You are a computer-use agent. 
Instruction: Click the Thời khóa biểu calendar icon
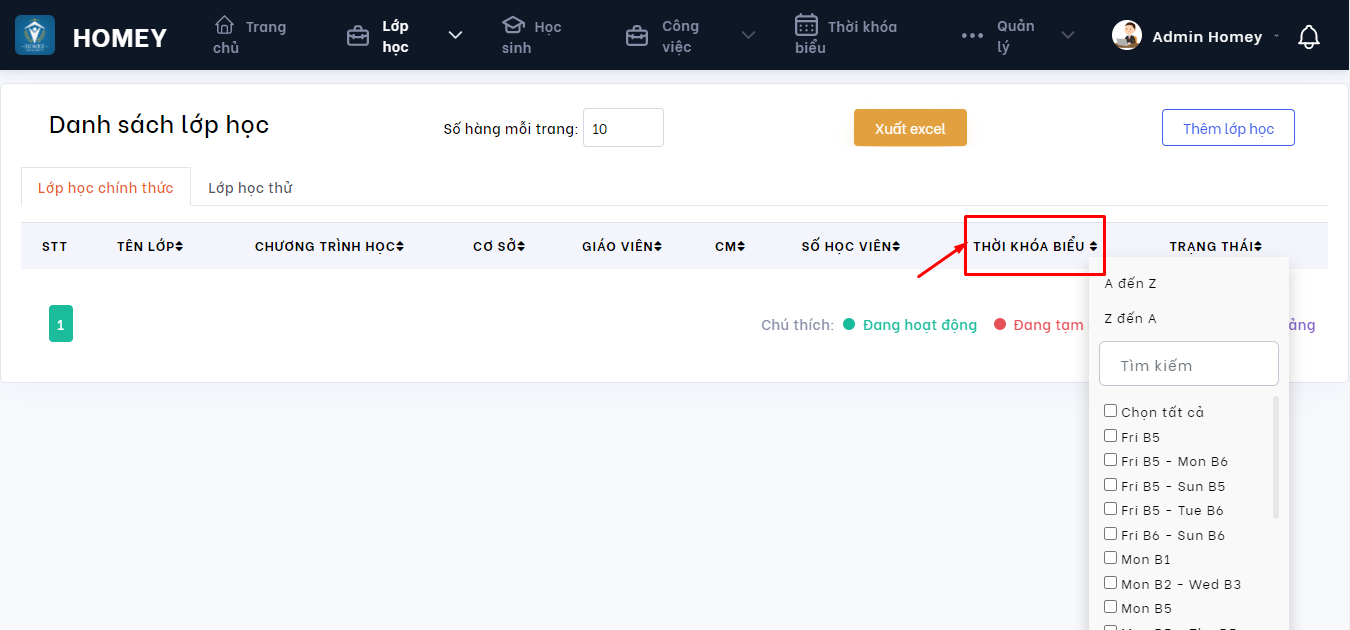click(806, 25)
